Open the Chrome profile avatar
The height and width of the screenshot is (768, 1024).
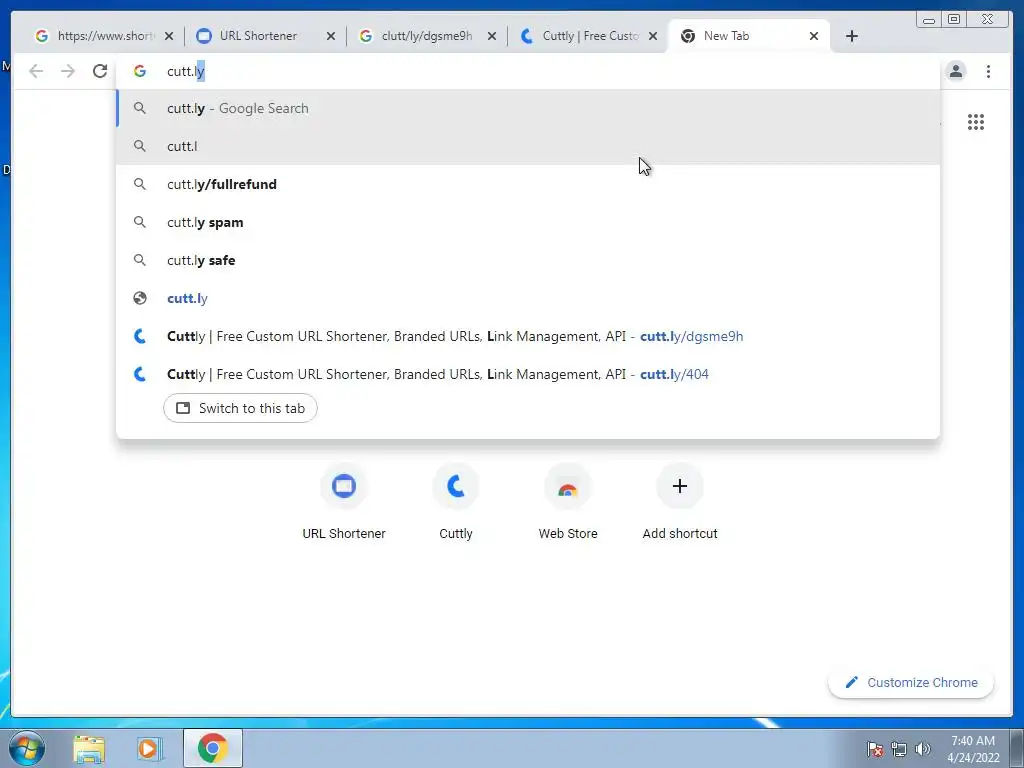click(956, 71)
